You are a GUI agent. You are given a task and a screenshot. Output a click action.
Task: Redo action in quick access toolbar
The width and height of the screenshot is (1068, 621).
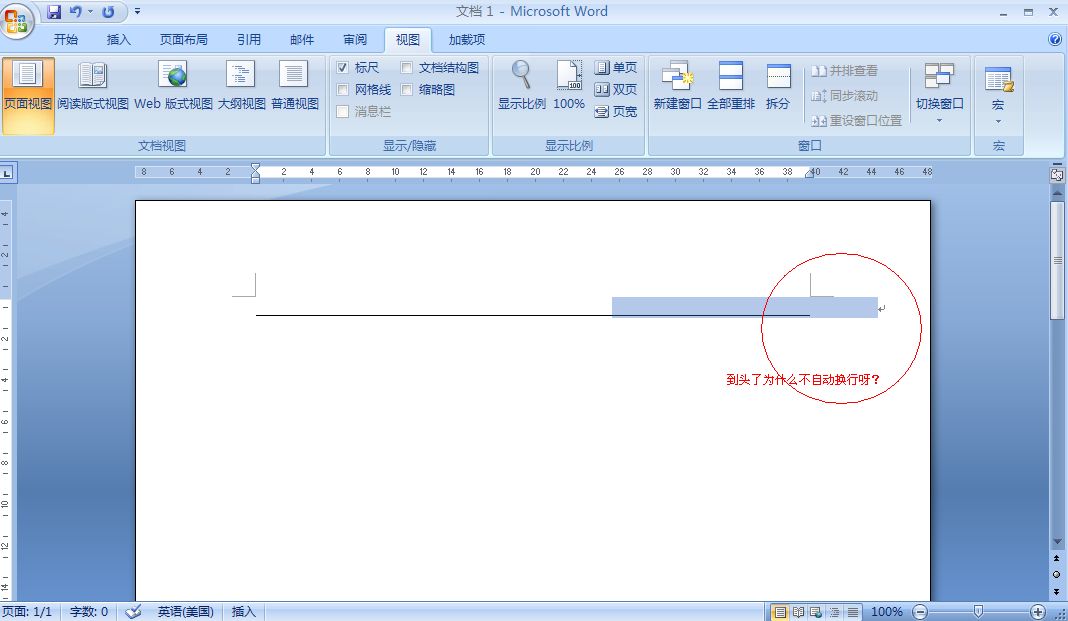[108, 12]
